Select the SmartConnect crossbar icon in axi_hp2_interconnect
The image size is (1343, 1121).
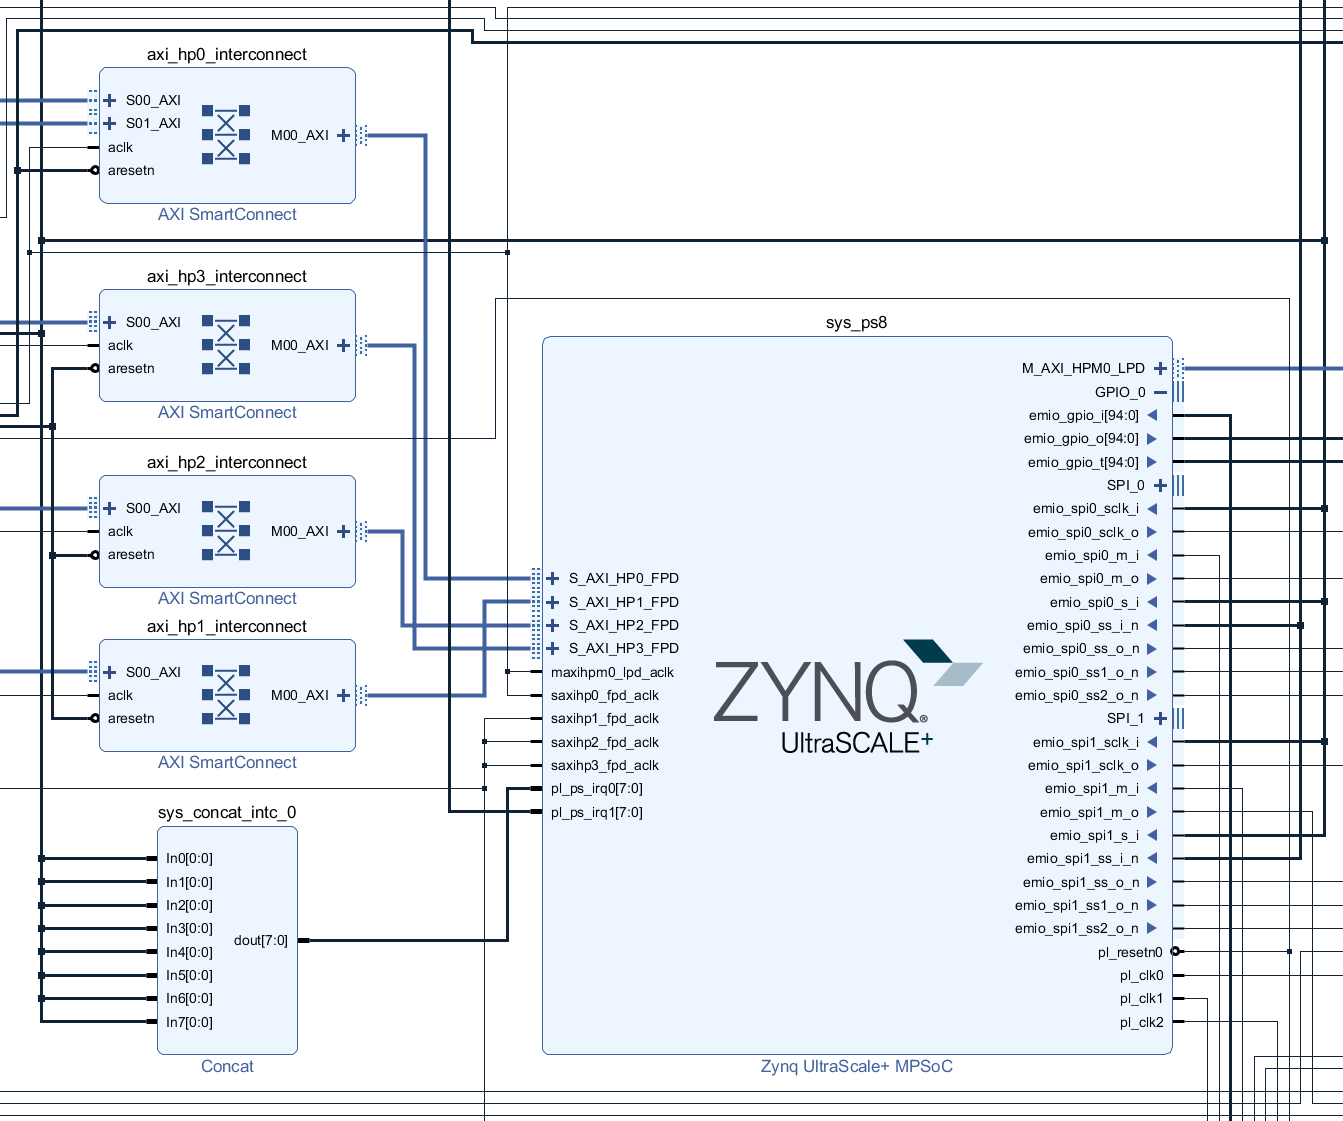coord(227,530)
